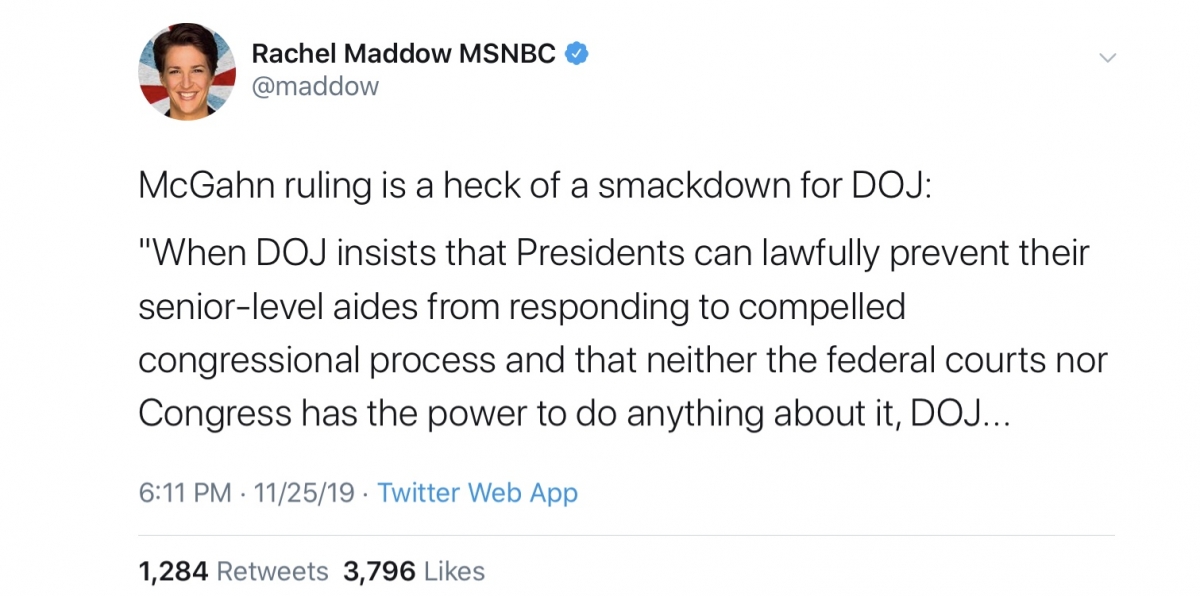Click the word Retweets label
This screenshot has height=596, width=1200.
[272, 572]
